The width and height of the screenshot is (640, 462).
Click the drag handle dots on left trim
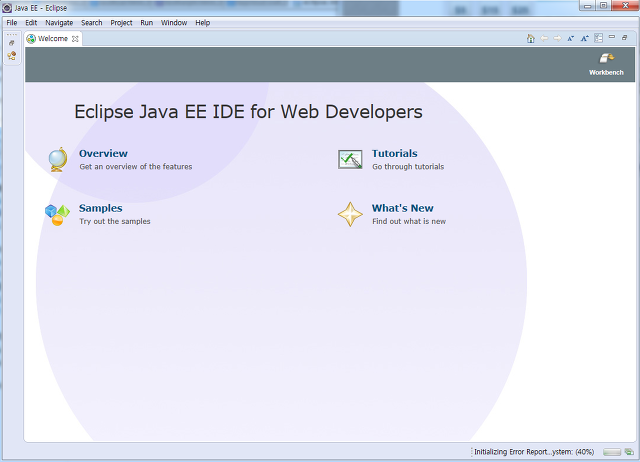pos(12,35)
